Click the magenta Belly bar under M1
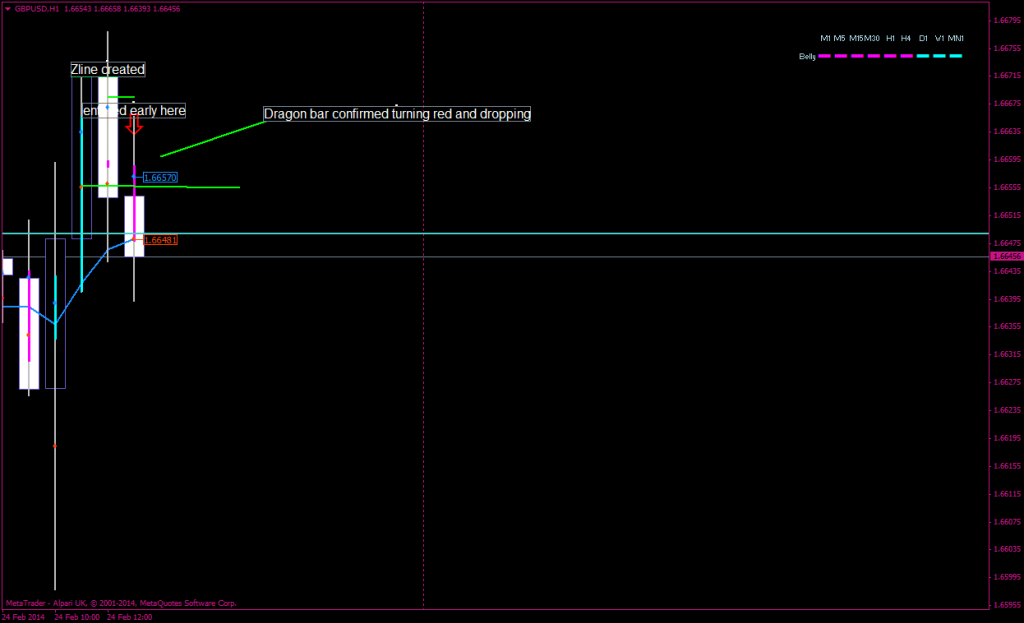Screen dimensions: 1024x623 tap(825, 56)
